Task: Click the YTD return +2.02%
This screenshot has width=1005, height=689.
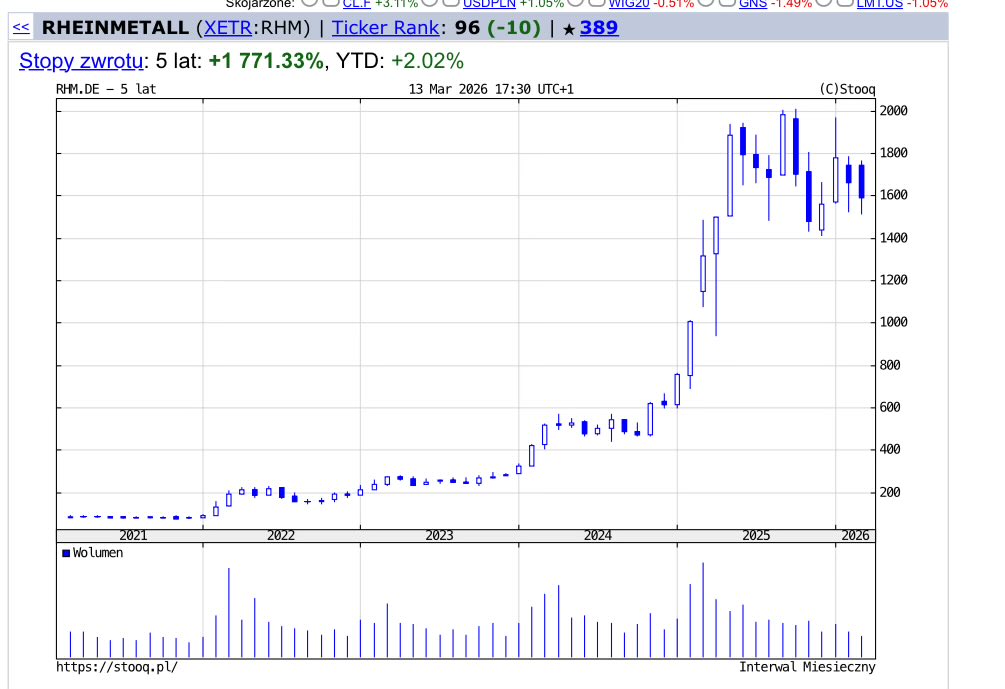Action: point(427,61)
